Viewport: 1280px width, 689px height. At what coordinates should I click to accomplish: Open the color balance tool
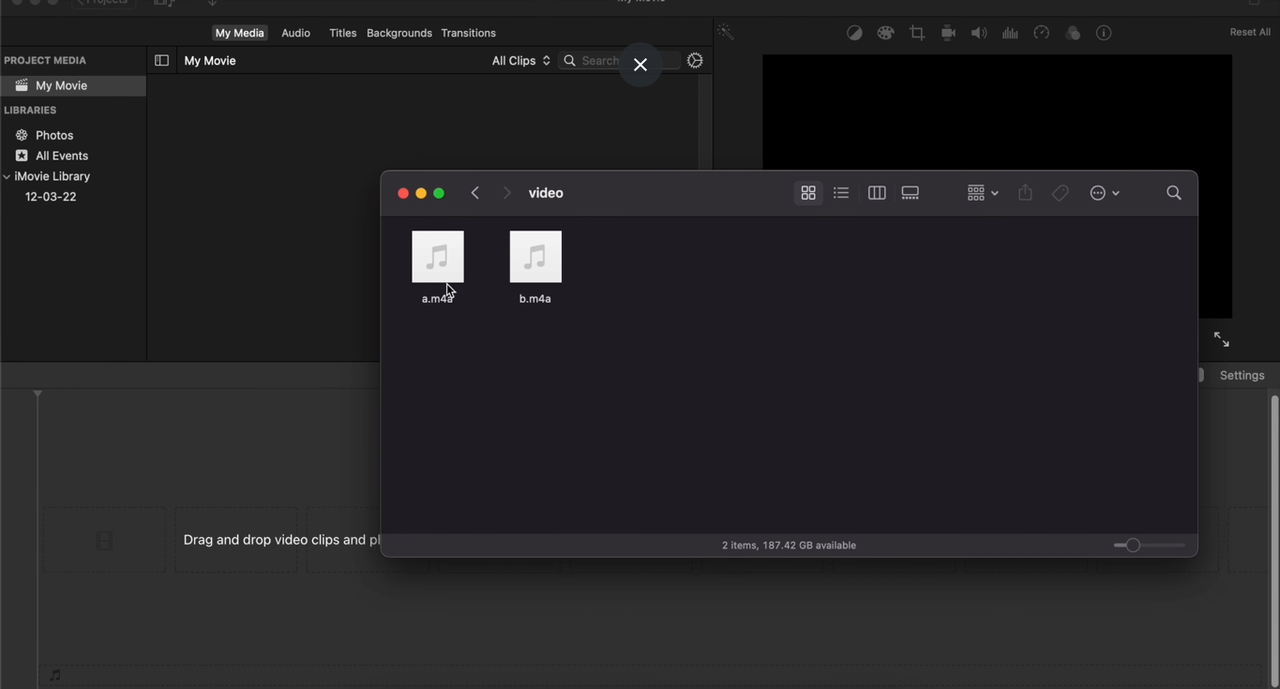coord(854,33)
